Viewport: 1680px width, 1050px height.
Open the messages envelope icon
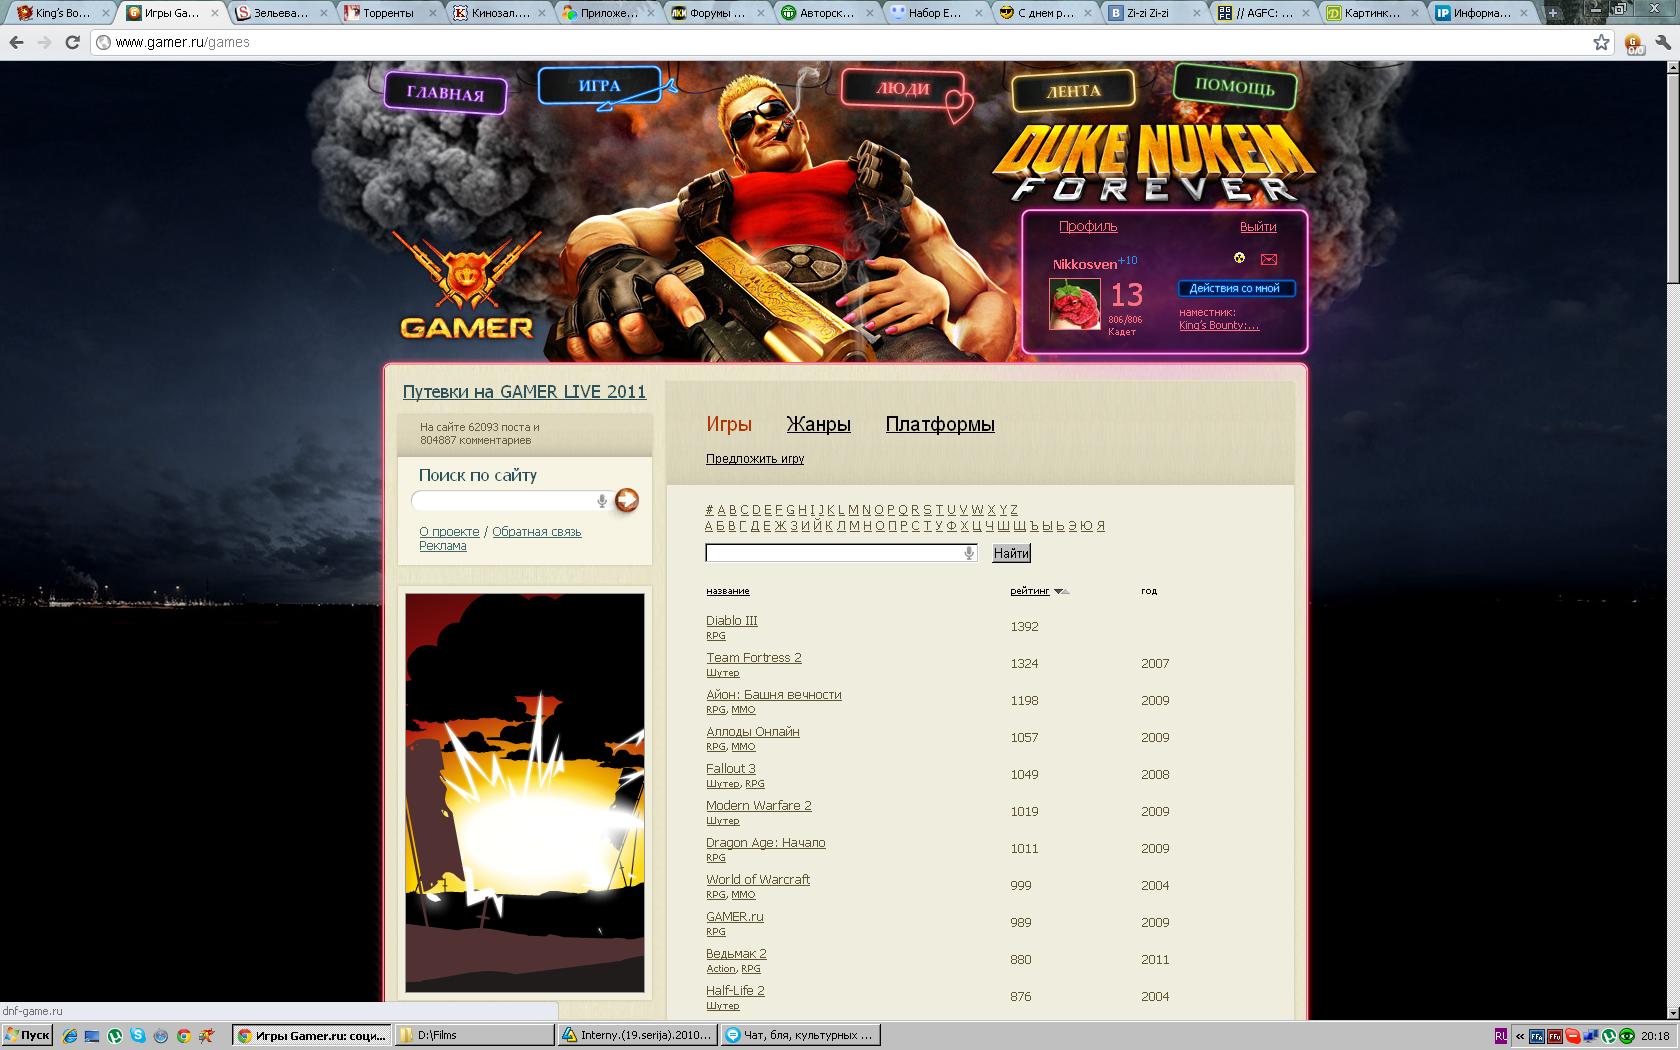tap(1268, 259)
